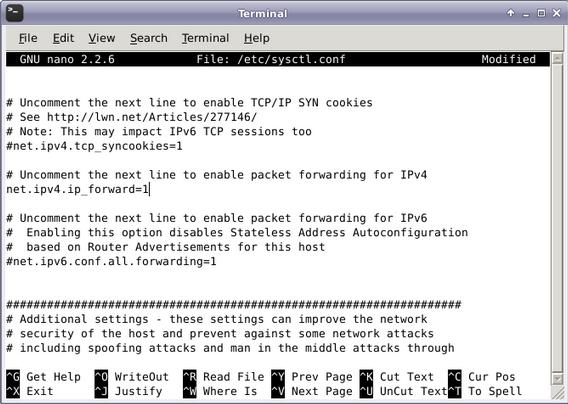Viewport: 568px width, 404px height.
Task: Click the scrollbar down arrow
Action: tap(557, 379)
